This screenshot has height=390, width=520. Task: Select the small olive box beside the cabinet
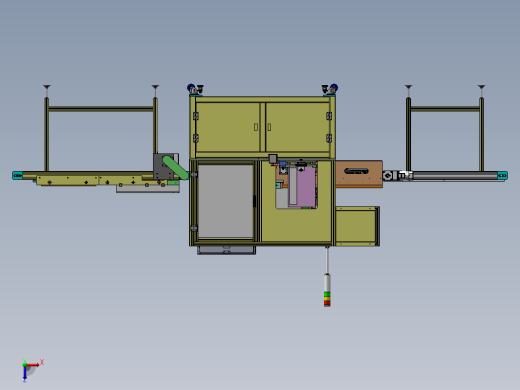[x=357, y=226]
